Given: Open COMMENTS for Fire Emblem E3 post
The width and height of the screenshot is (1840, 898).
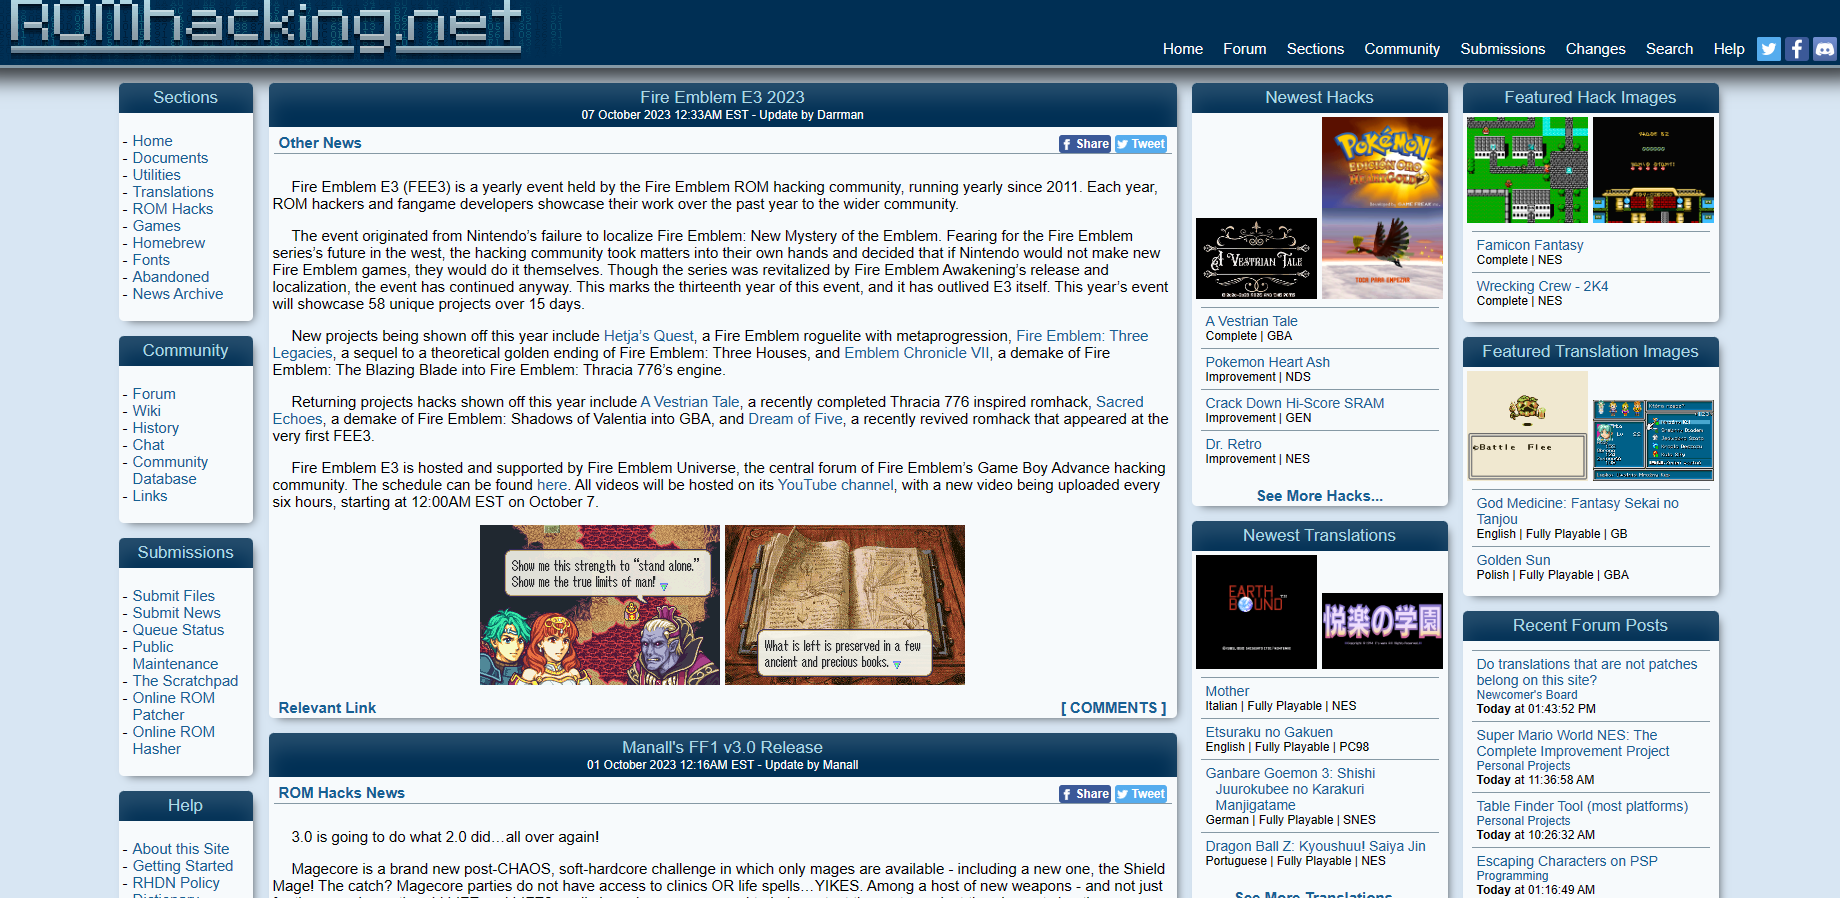Looking at the screenshot, I should click(x=1113, y=708).
